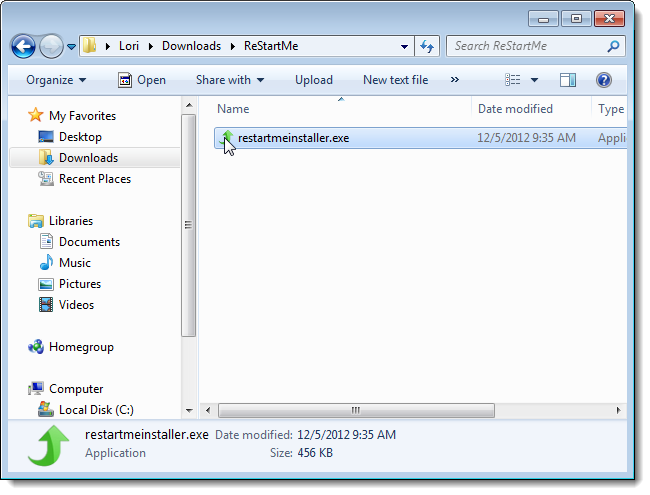
Task: Click the navigation pane vertical scrollbar thumb
Action: point(189,226)
